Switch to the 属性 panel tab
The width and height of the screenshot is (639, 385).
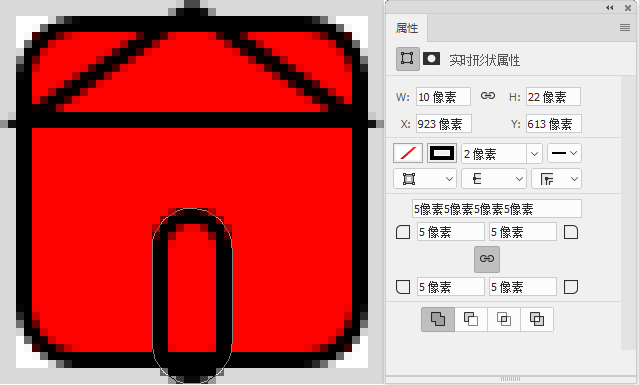tap(407, 28)
